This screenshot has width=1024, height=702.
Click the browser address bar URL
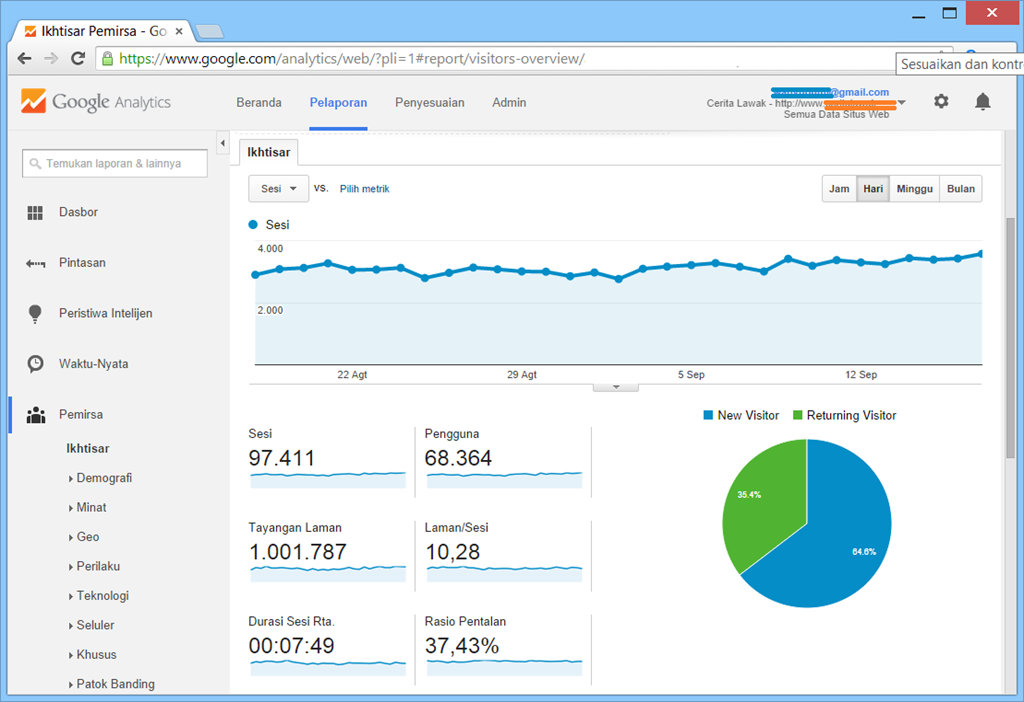click(351, 59)
